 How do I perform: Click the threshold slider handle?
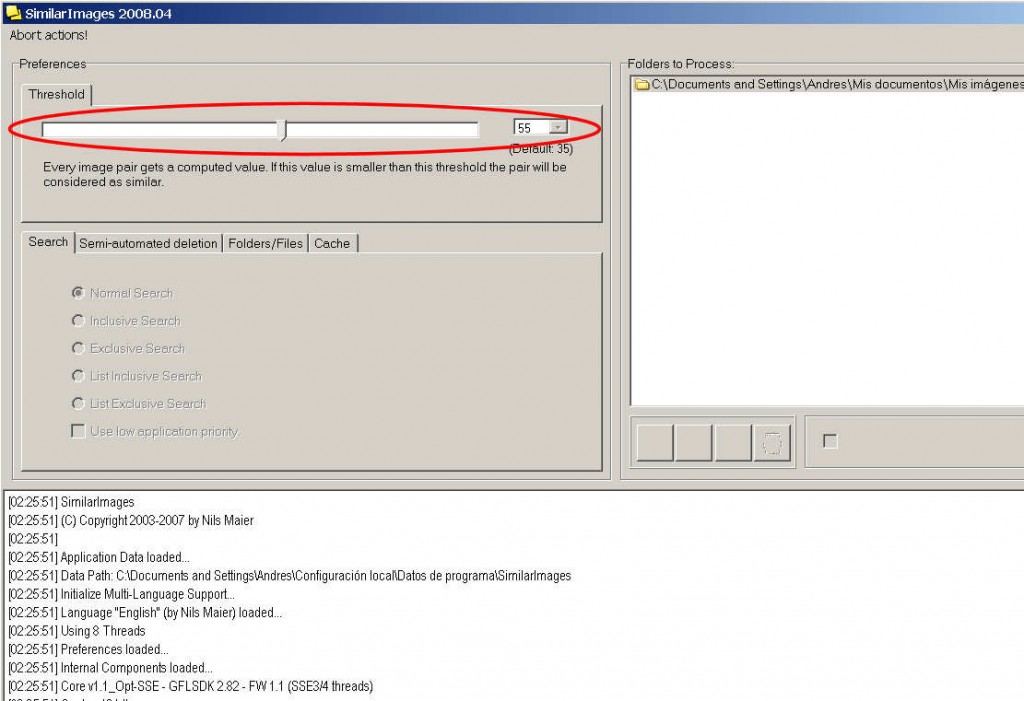tap(283, 130)
